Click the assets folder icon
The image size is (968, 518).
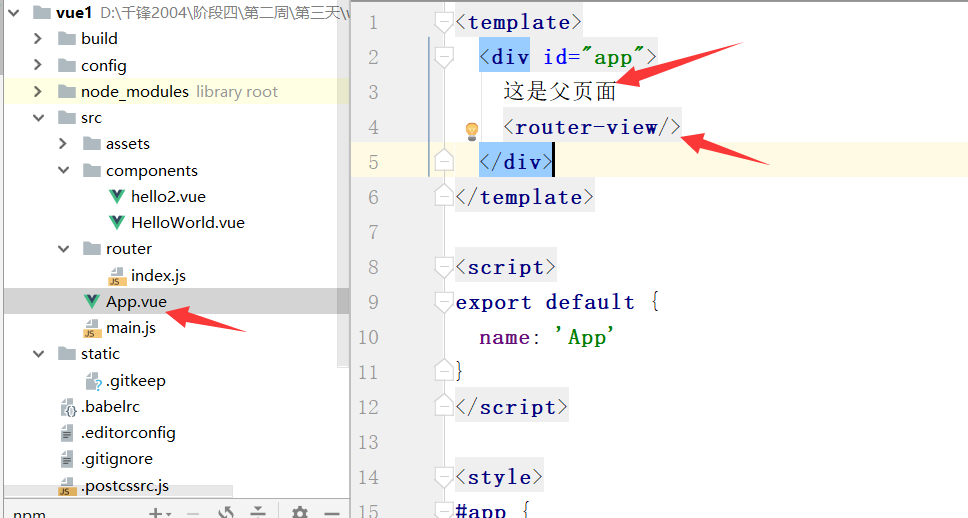click(x=92, y=144)
